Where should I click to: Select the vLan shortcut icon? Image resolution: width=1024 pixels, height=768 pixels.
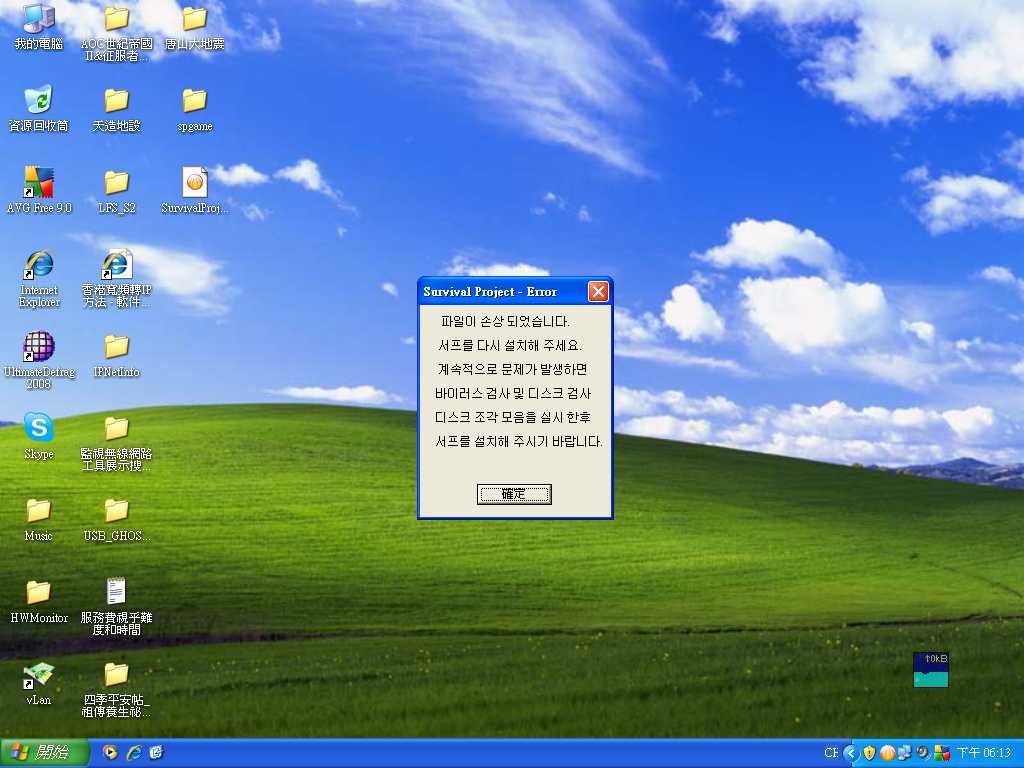[x=39, y=683]
